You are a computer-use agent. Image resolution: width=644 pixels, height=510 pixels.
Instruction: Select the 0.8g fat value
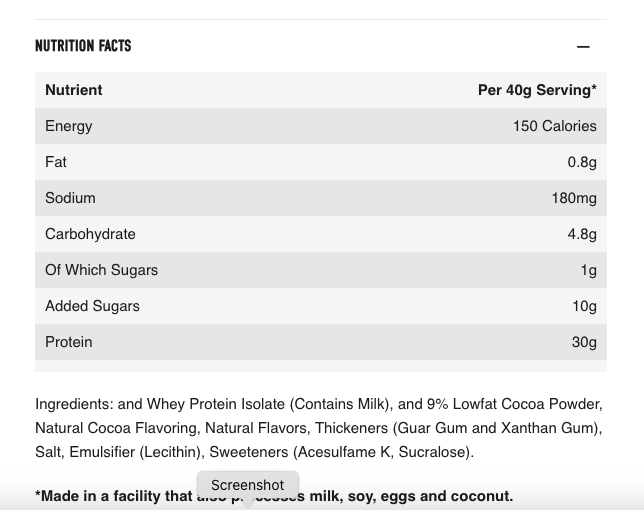click(x=582, y=162)
